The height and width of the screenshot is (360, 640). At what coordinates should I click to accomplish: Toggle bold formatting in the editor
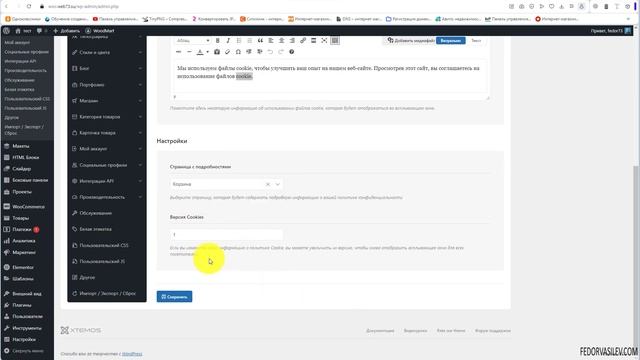[218, 40]
